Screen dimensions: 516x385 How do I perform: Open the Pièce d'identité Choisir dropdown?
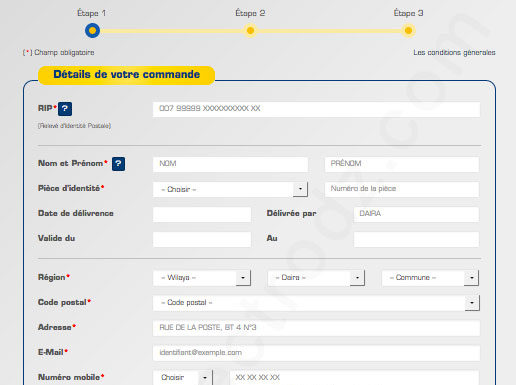[230, 189]
